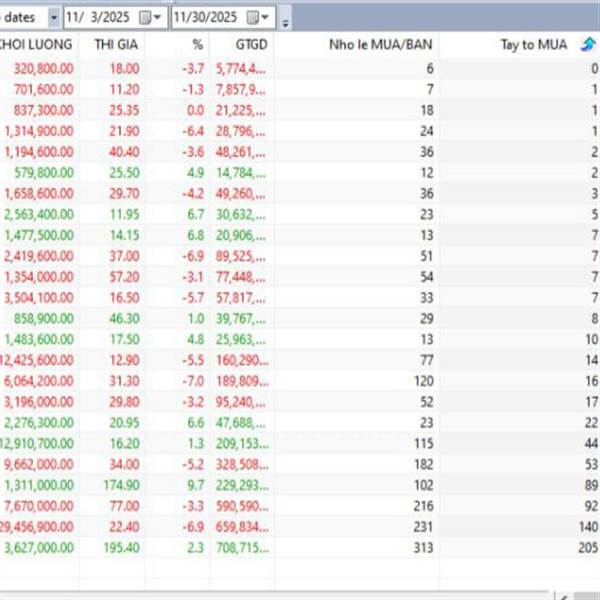Select volume cell 1,354,000.00
The height and width of the screenshot is (600, 600).
coord(39,277)
